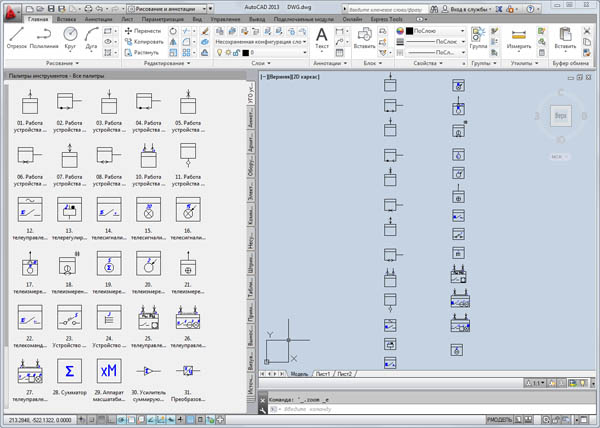Choose the 28. Сумматор palette block
The width and height of the screenshot is (600, 428).
[x=69, y=371]
